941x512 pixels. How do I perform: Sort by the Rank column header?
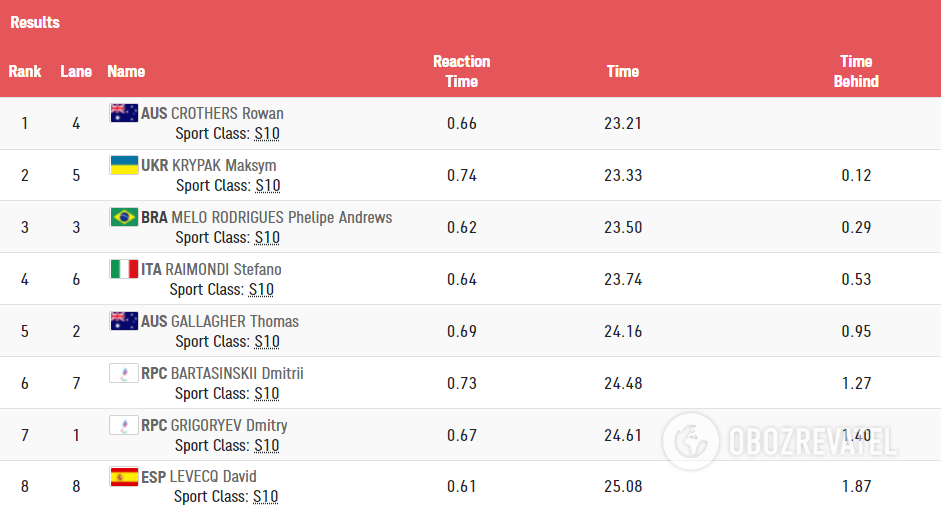pyautogui.click(x=25, y=71)
